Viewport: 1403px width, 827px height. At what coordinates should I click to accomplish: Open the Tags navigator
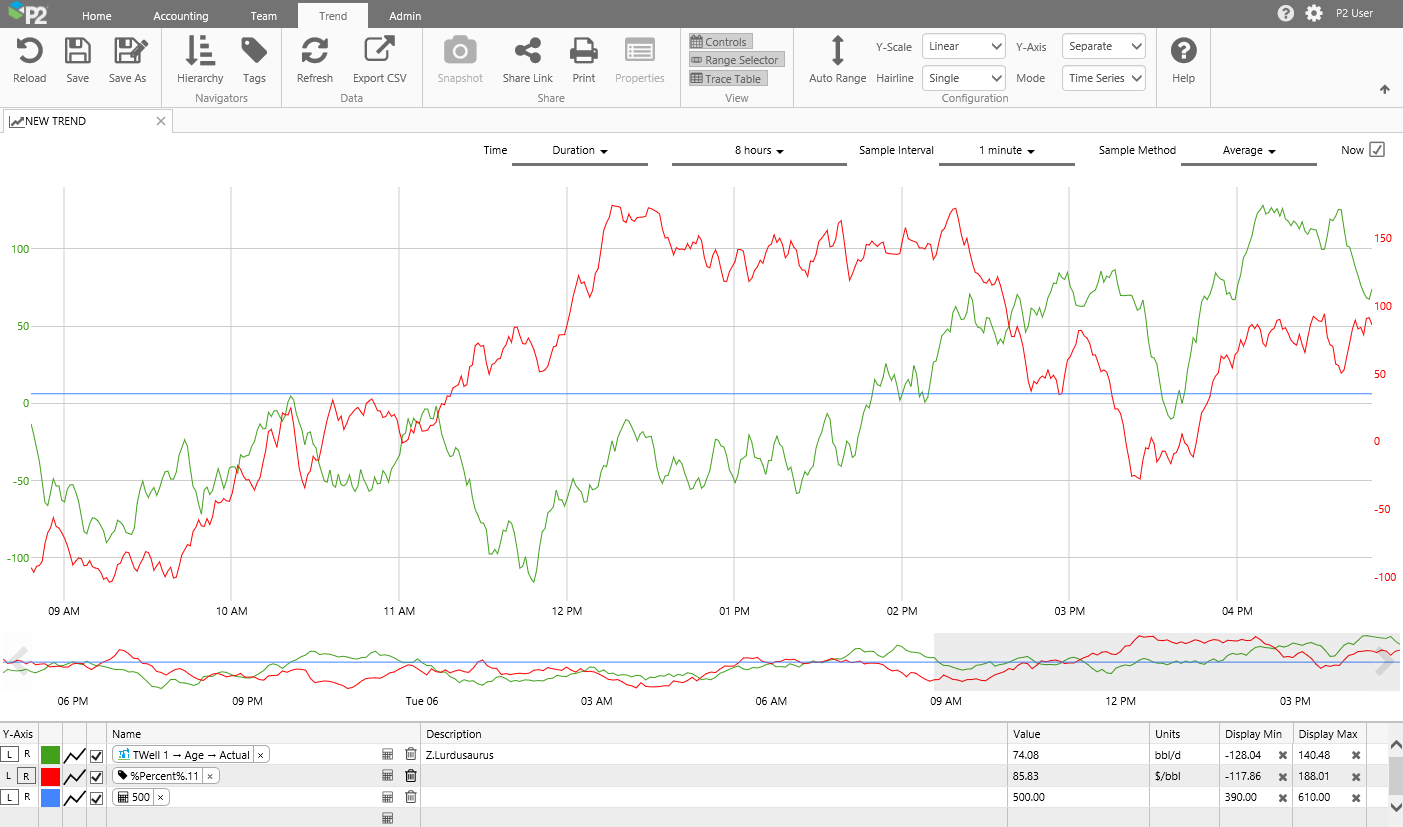(254, 52)
